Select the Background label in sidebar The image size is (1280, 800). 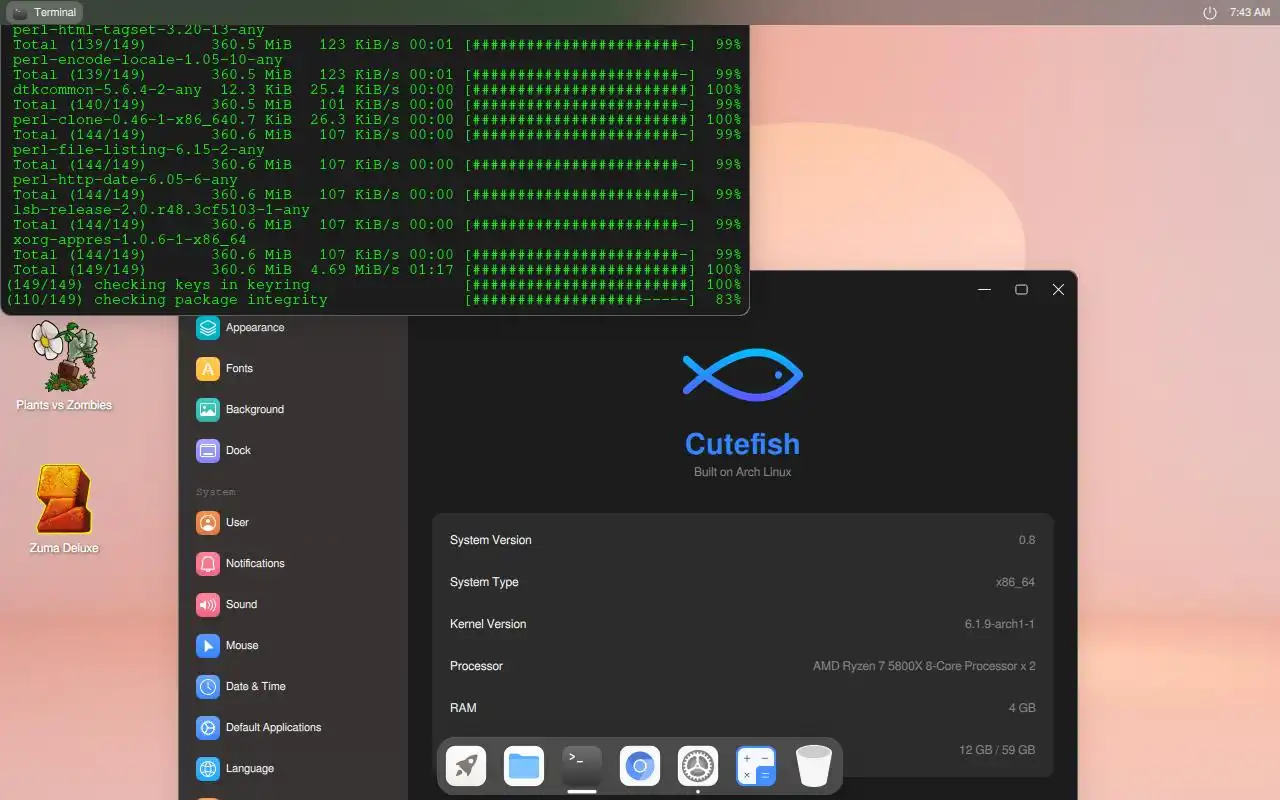(x=255, y=409)
